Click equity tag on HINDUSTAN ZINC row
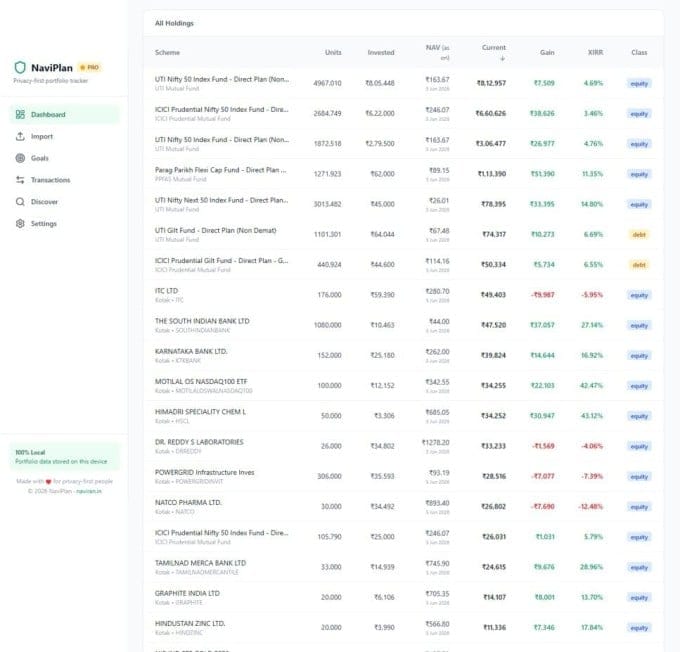This screenshot has width=680, height=652. point(639,628)
